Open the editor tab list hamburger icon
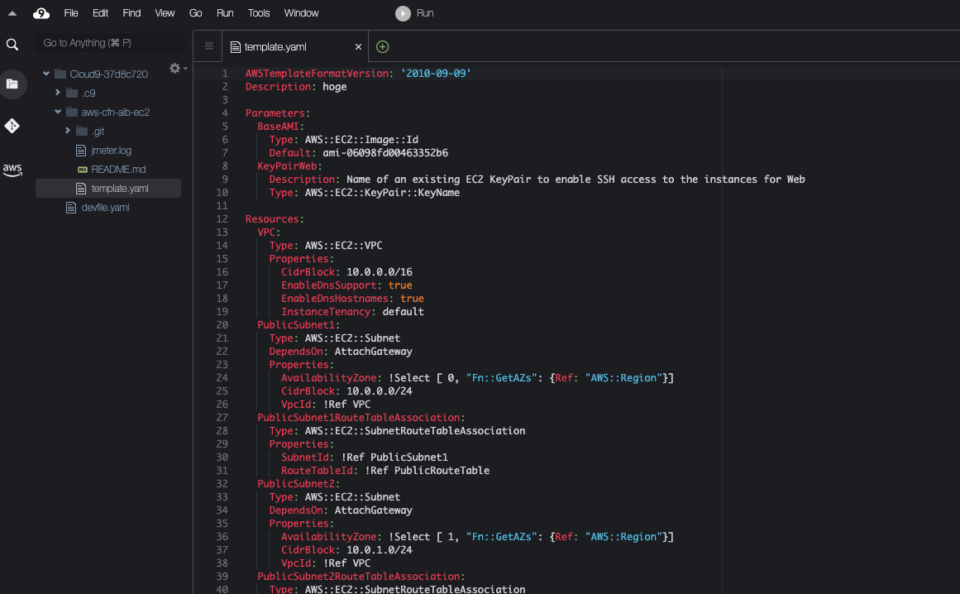 [x=208, y=45]
